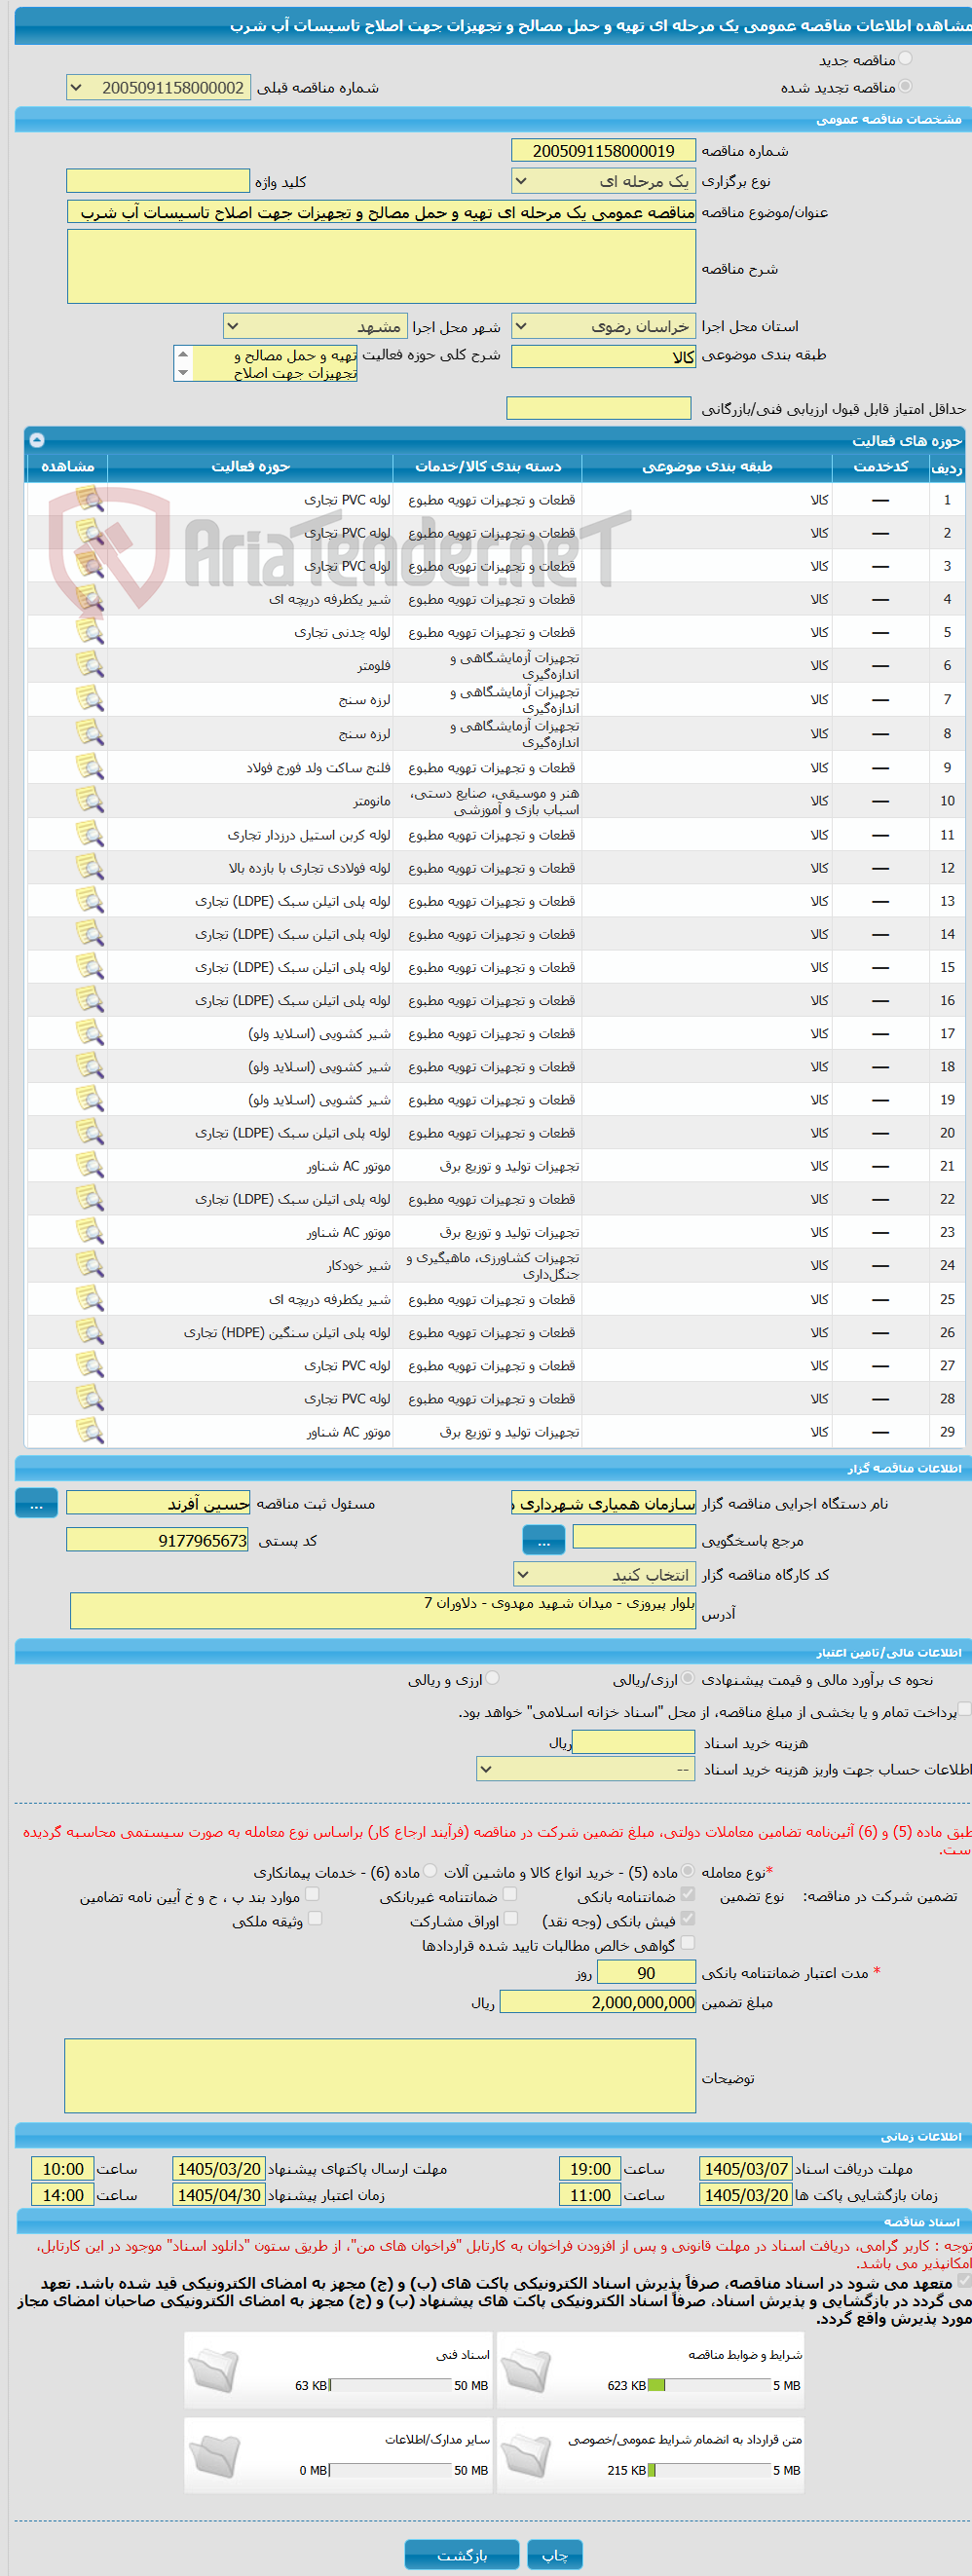Open view icon for row 13

(90, 900)
